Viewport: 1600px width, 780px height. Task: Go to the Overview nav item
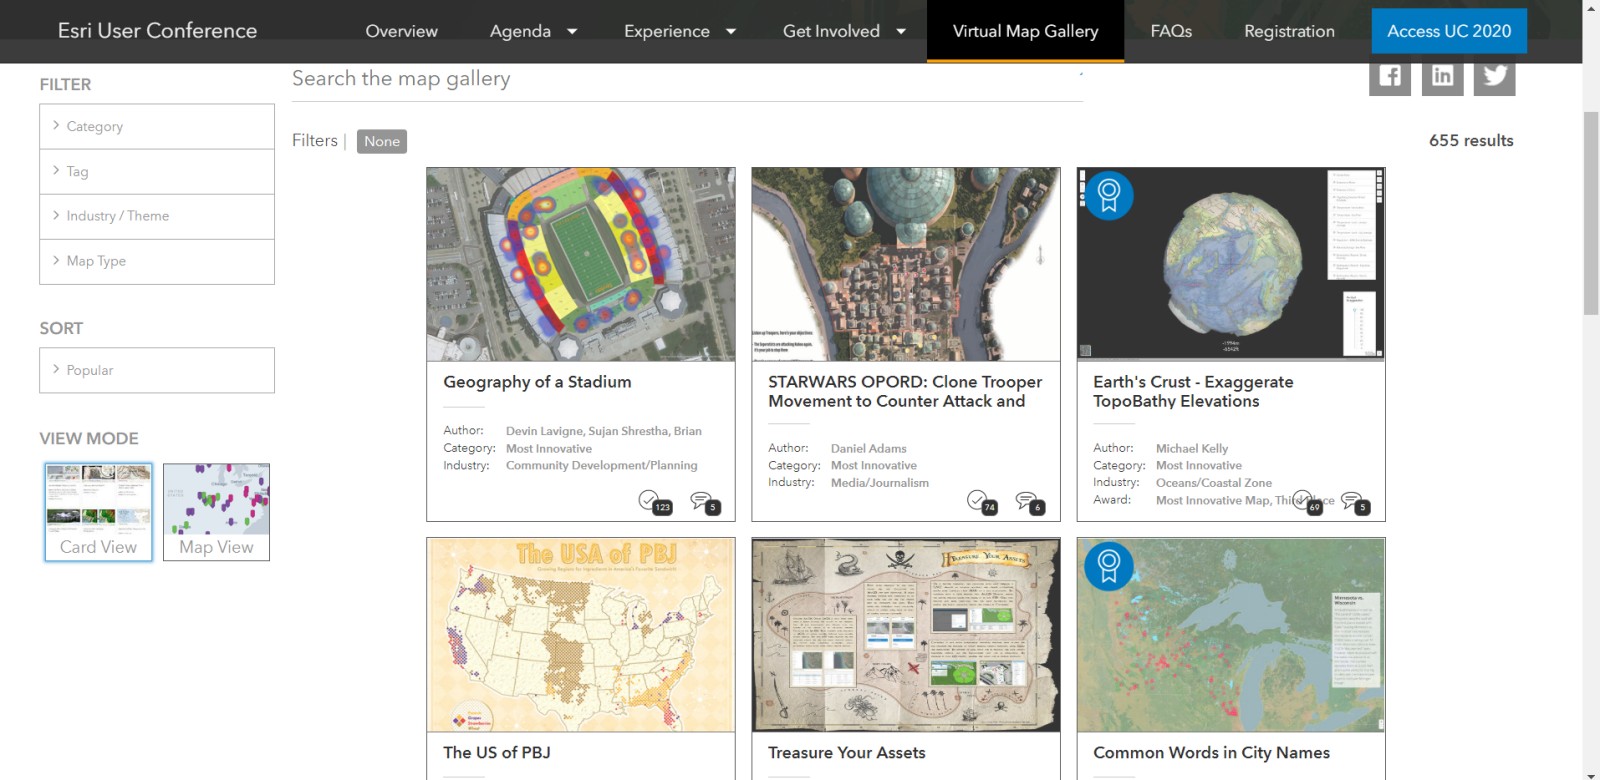click(401, 31)
